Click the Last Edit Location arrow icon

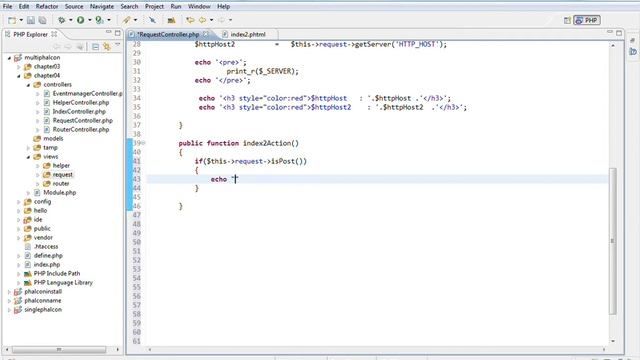[190, 20]
